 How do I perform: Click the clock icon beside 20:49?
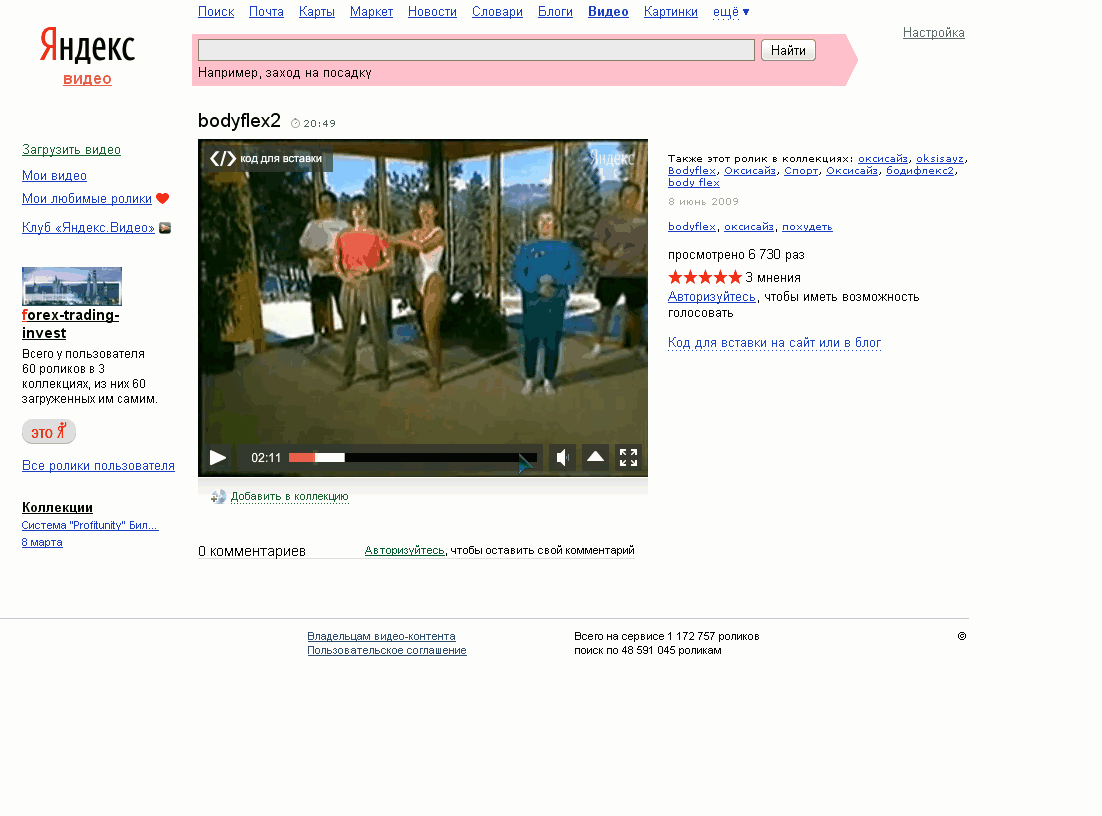point(295,124)
